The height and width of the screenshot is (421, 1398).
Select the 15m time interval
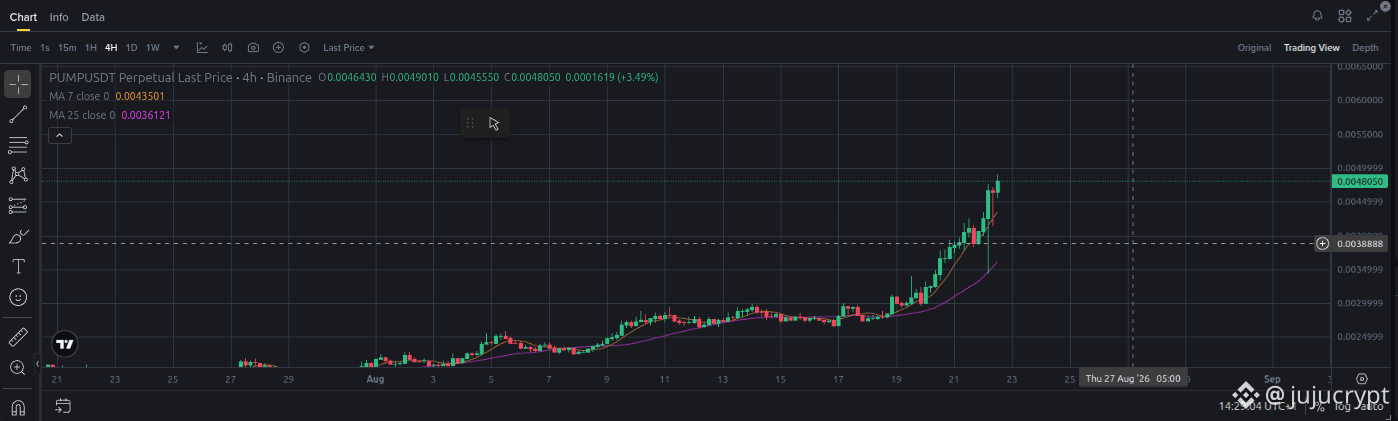tap(67, 47)
